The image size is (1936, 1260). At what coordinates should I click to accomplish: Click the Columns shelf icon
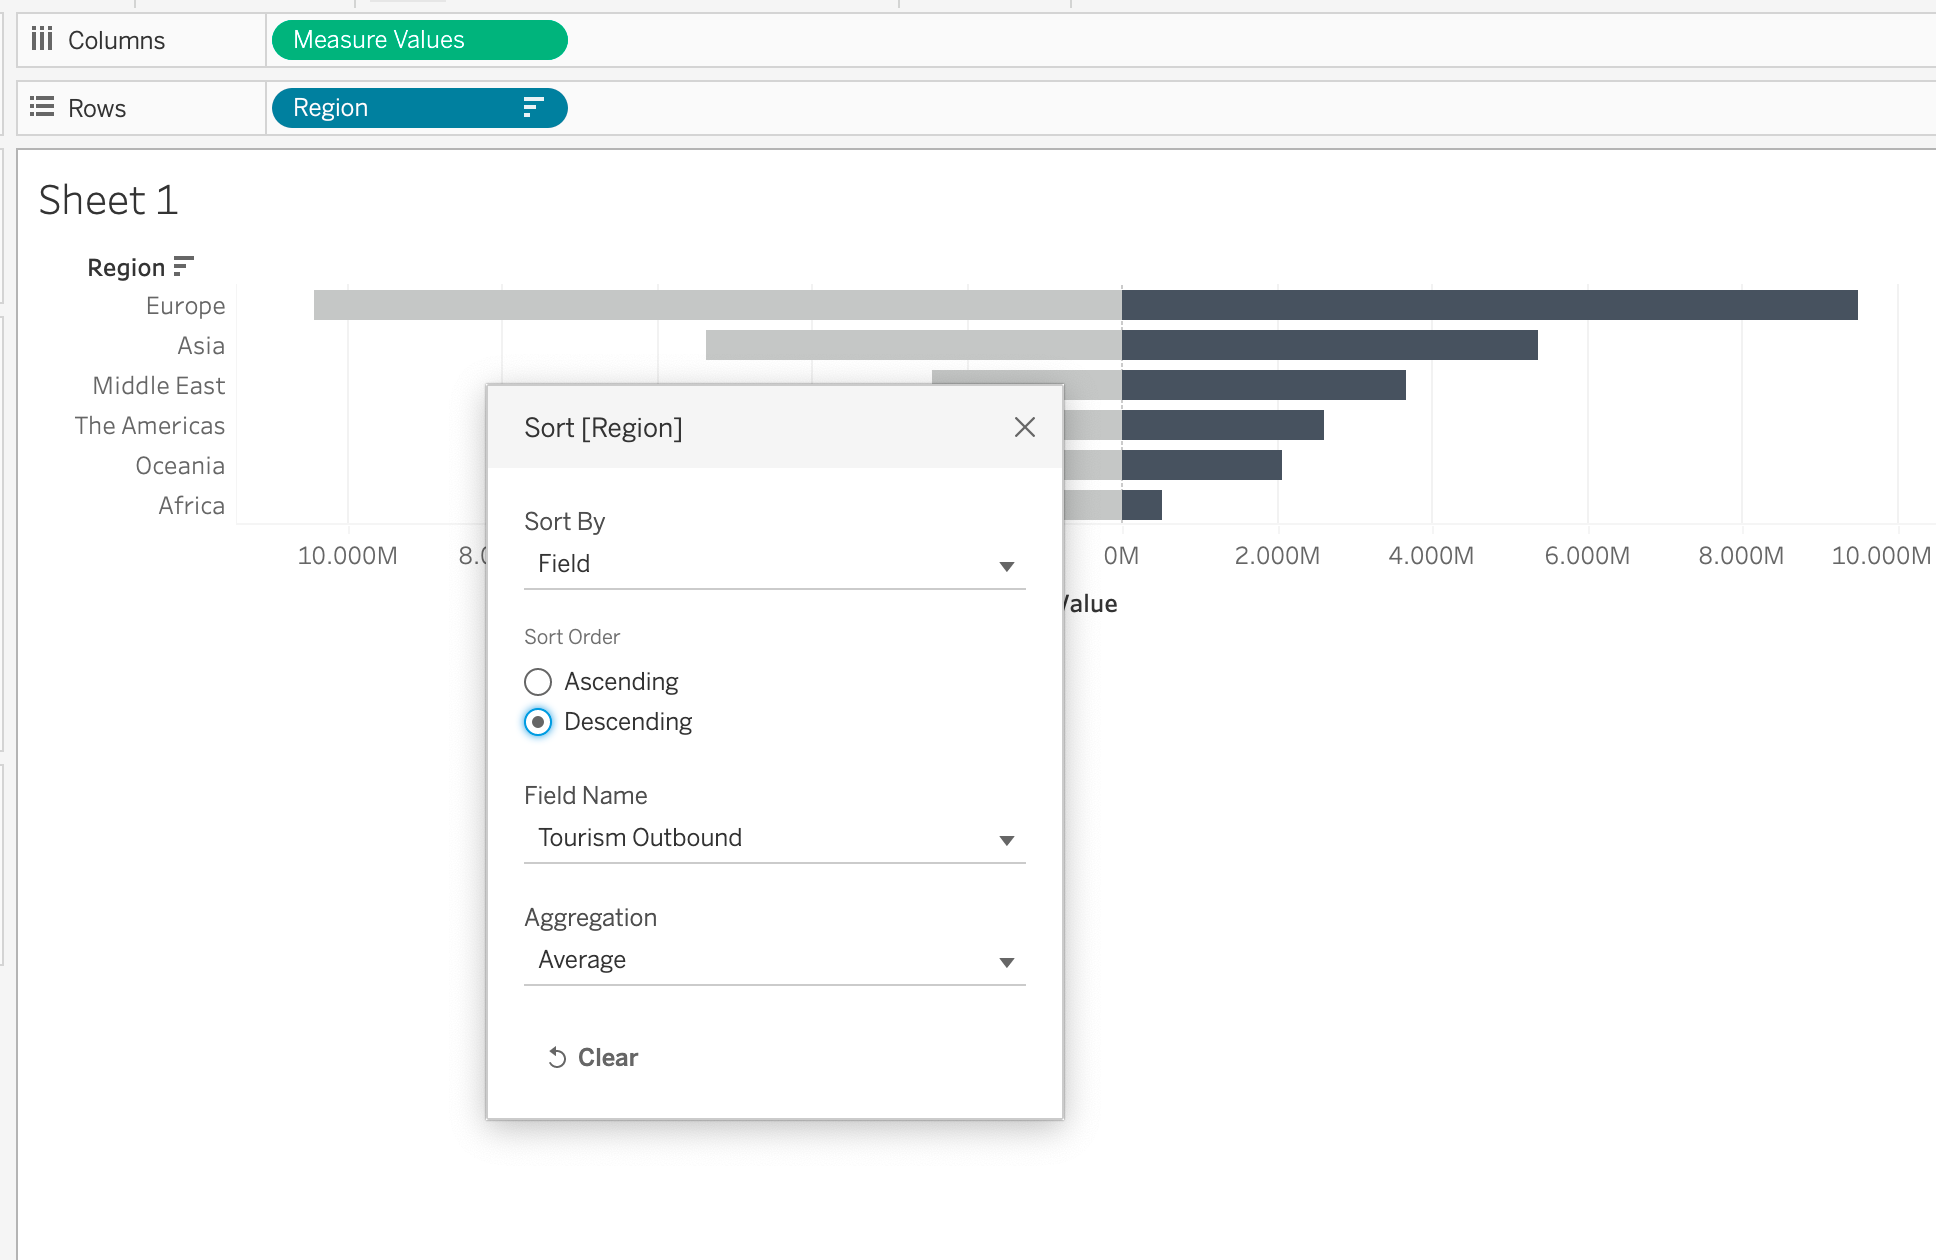click(42, 39)
